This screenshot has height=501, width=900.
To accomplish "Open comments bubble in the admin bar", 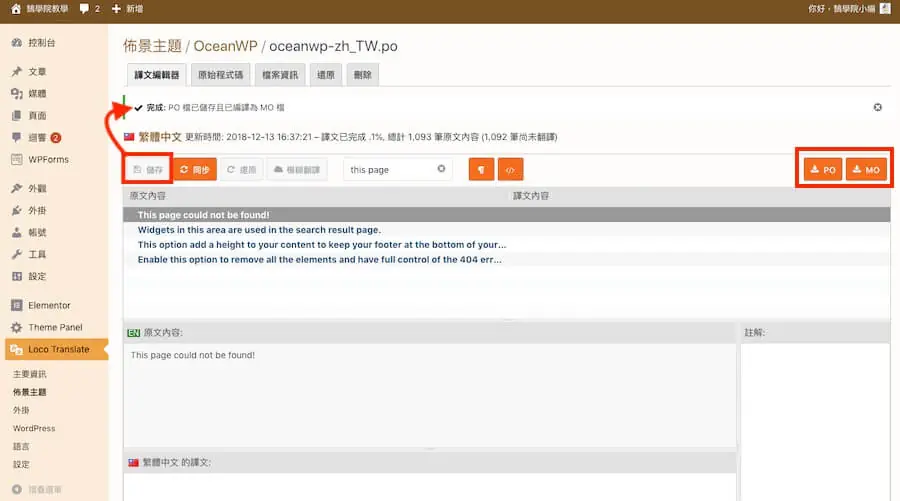I will [90, 9].
